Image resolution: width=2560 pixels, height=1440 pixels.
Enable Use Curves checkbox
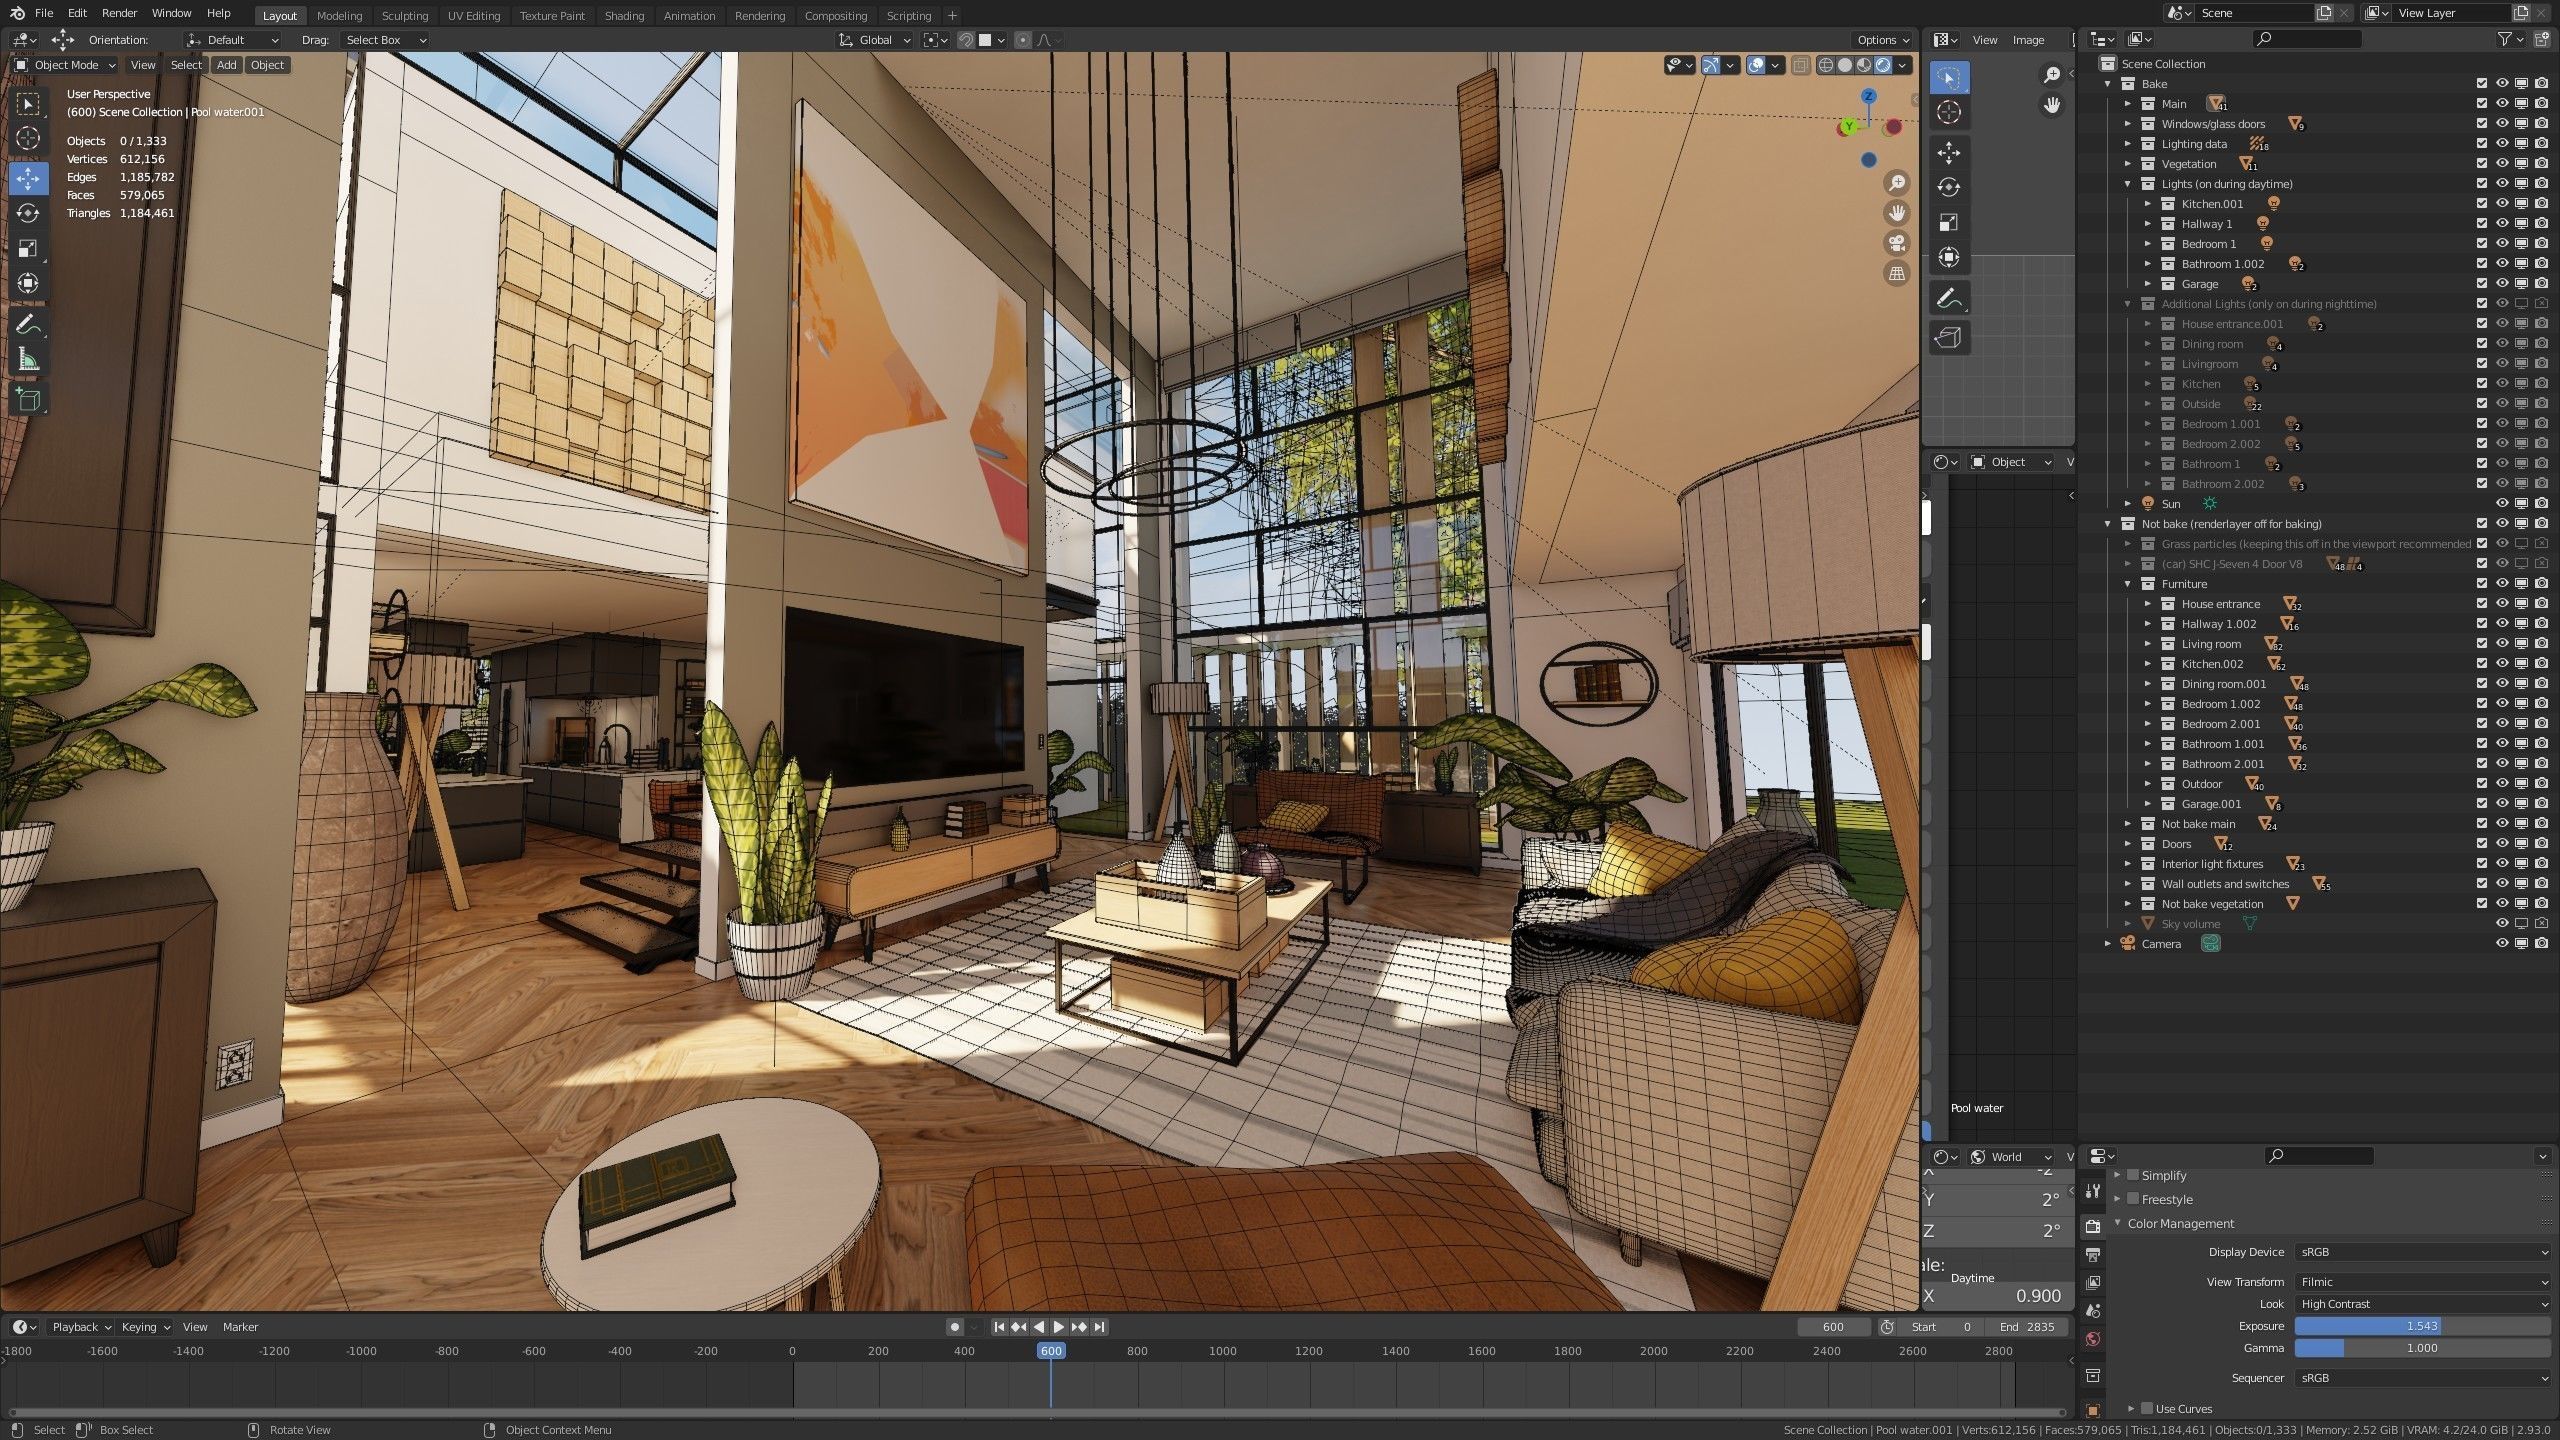[2146, 1408]
